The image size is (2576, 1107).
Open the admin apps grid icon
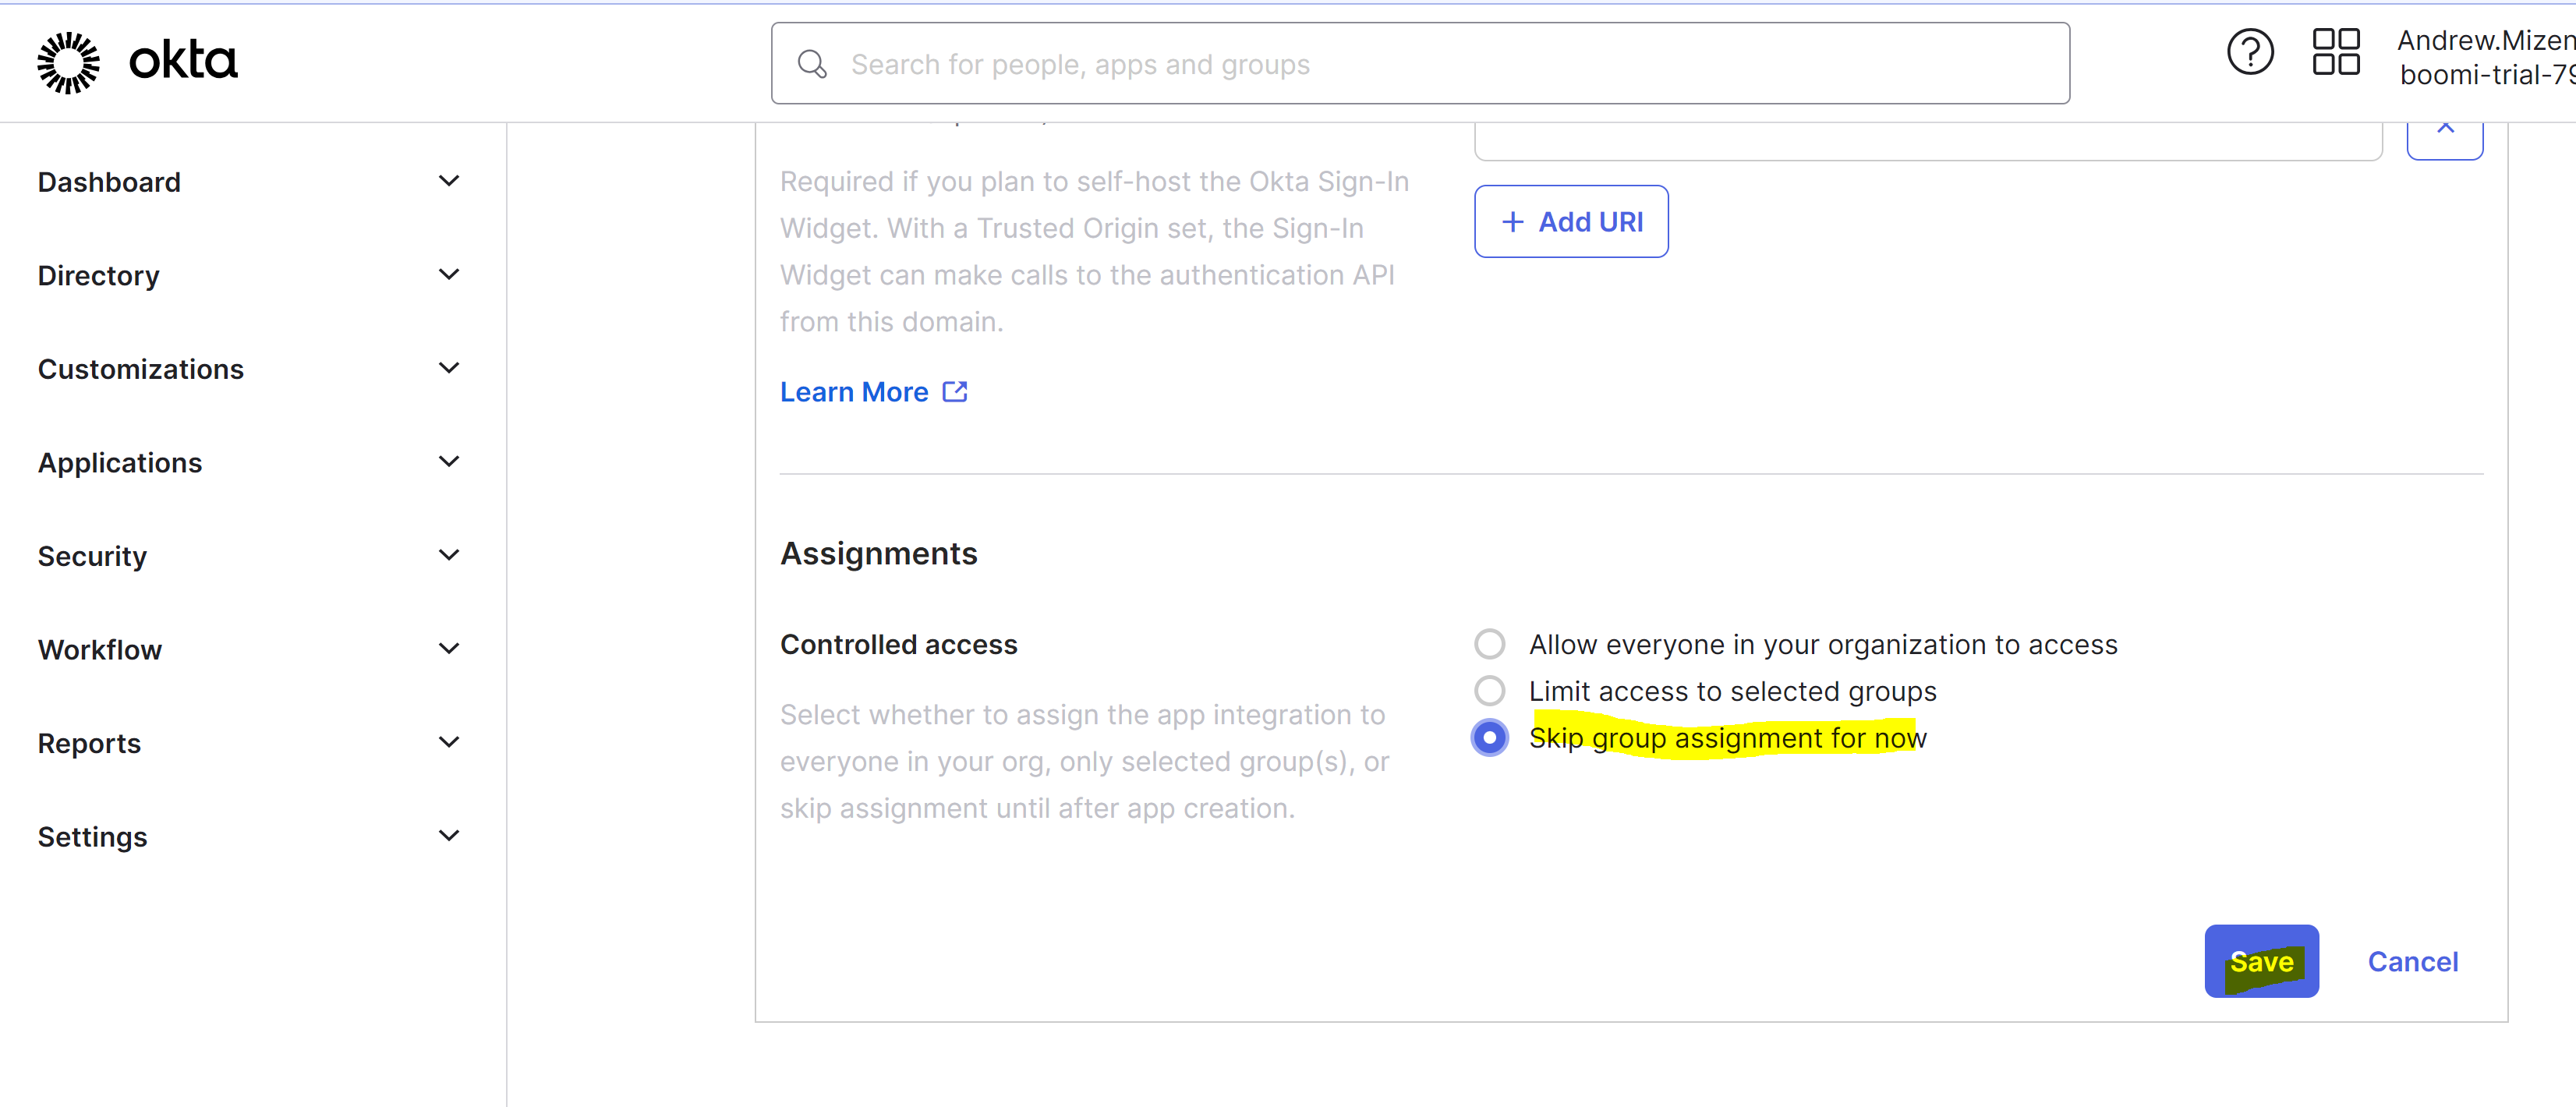pos(2335,52)
